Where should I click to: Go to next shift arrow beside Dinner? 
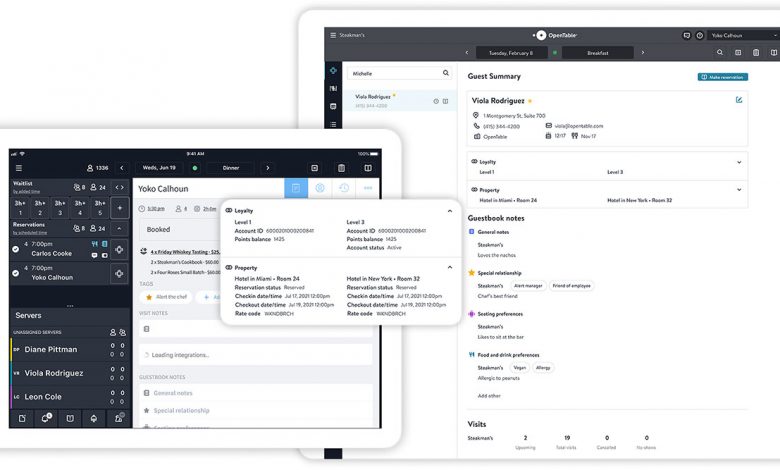coord(268,168)
